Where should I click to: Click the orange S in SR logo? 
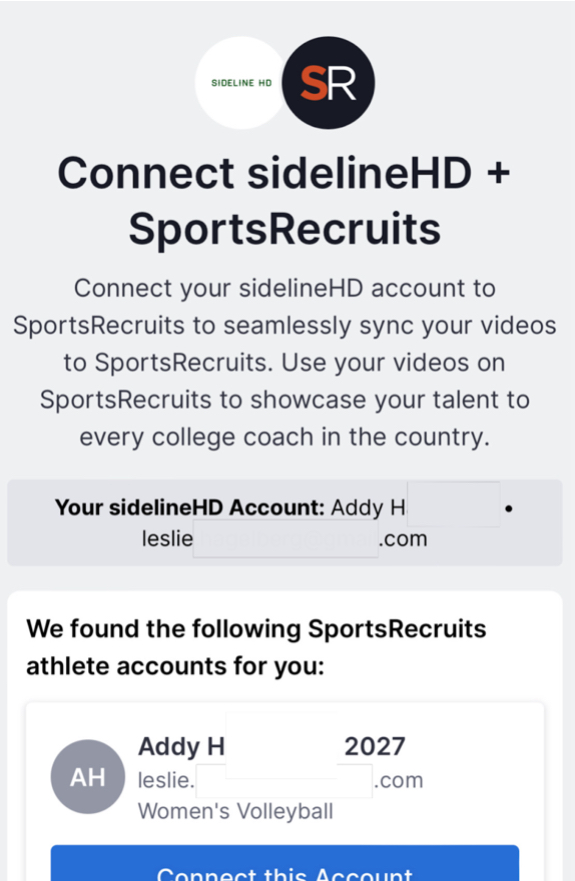pyautogui.click(x=314, y=83)
